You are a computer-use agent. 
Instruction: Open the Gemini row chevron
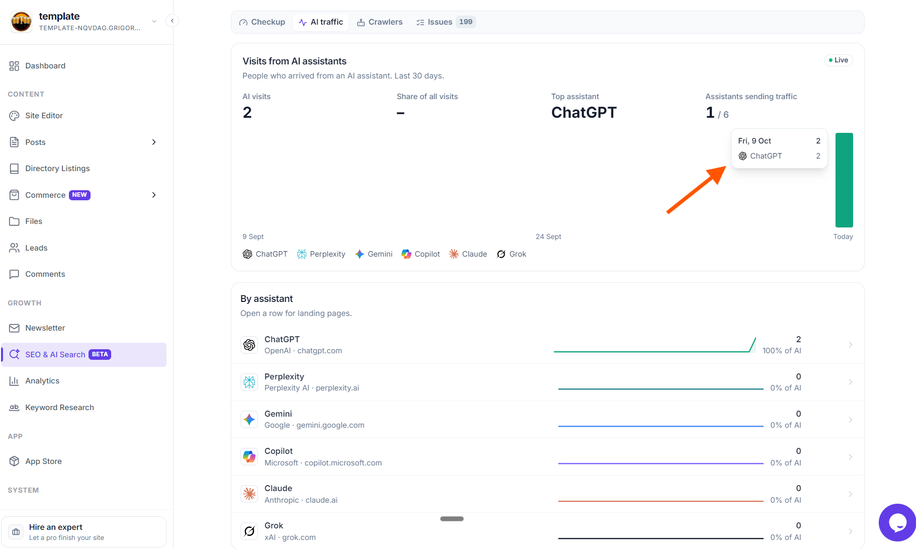pos(850,420)
